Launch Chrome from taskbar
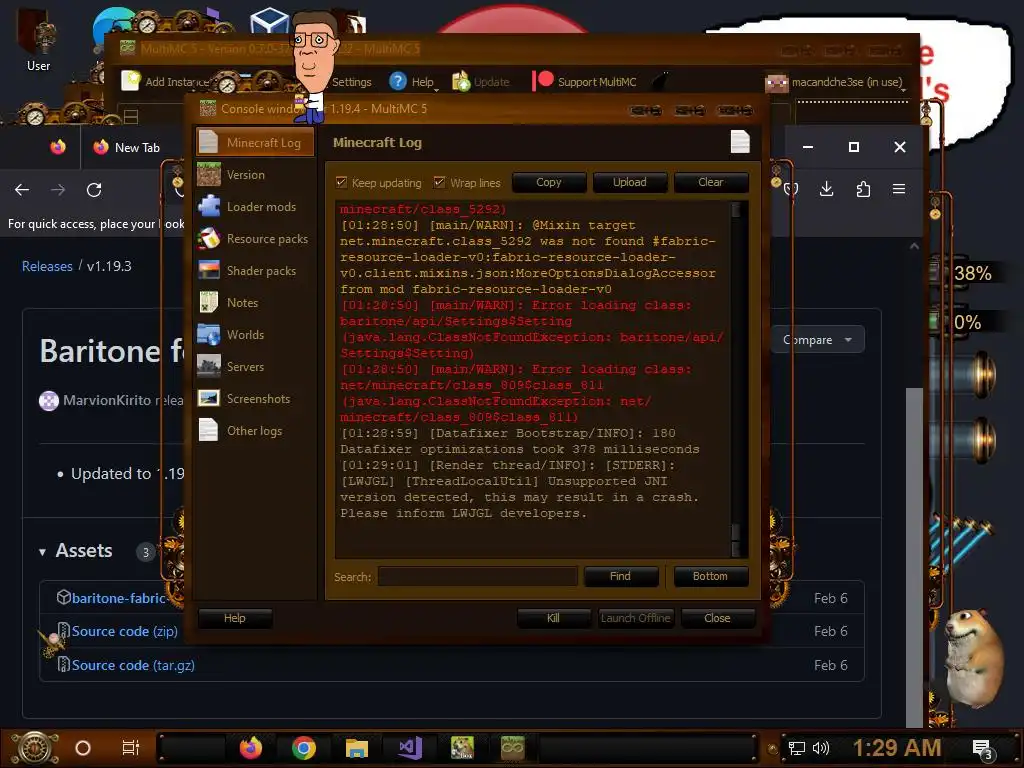The width and height of the screenshot is (1024, 768). click(x=304, y=748)
